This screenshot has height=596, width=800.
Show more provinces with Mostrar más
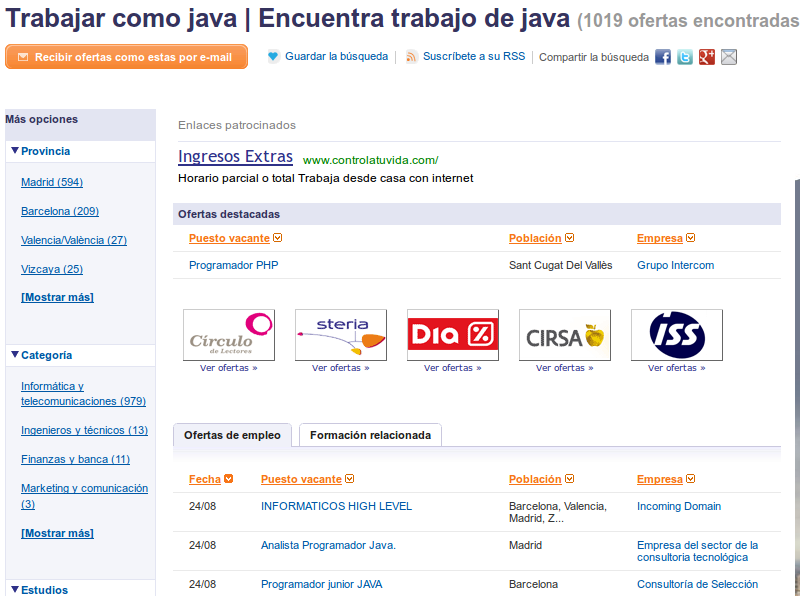(57, 297)
